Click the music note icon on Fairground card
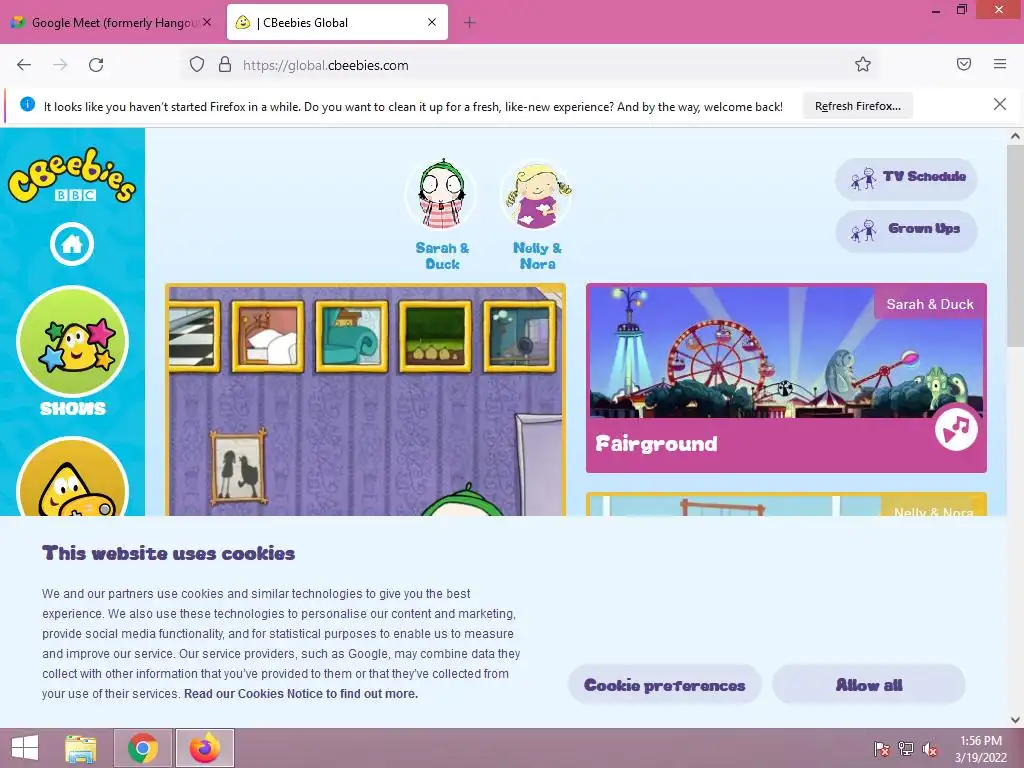This screenshot has height=768, width=1024. pyautogui.click(x=956, y=429)
